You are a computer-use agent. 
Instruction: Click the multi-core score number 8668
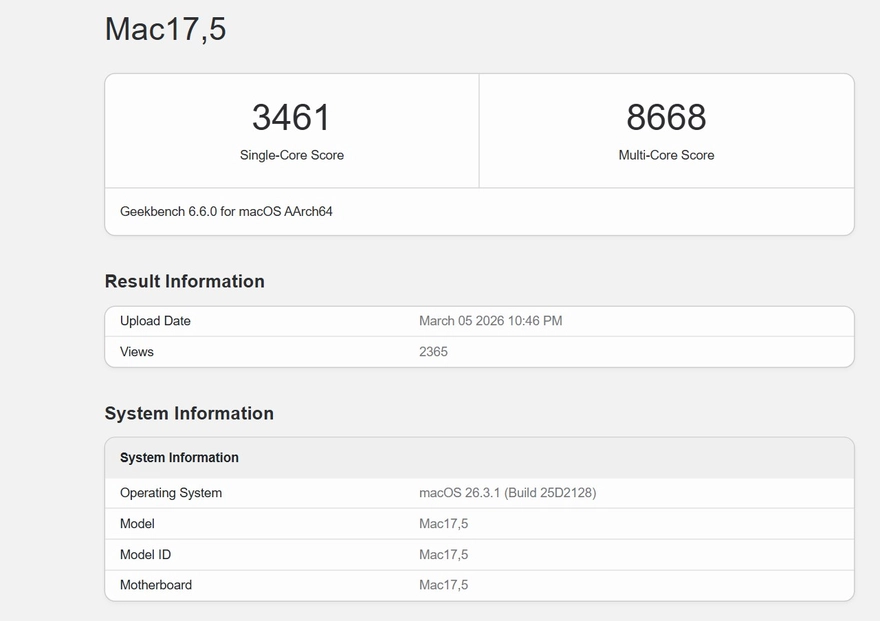click(666, 117)
